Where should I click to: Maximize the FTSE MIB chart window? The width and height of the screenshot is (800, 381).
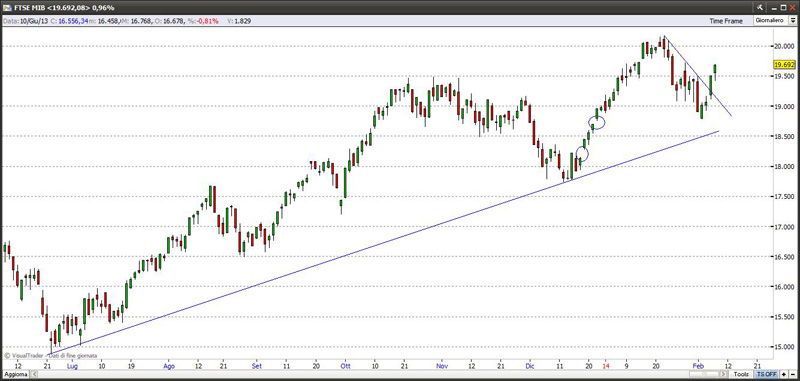click(784, 8)
